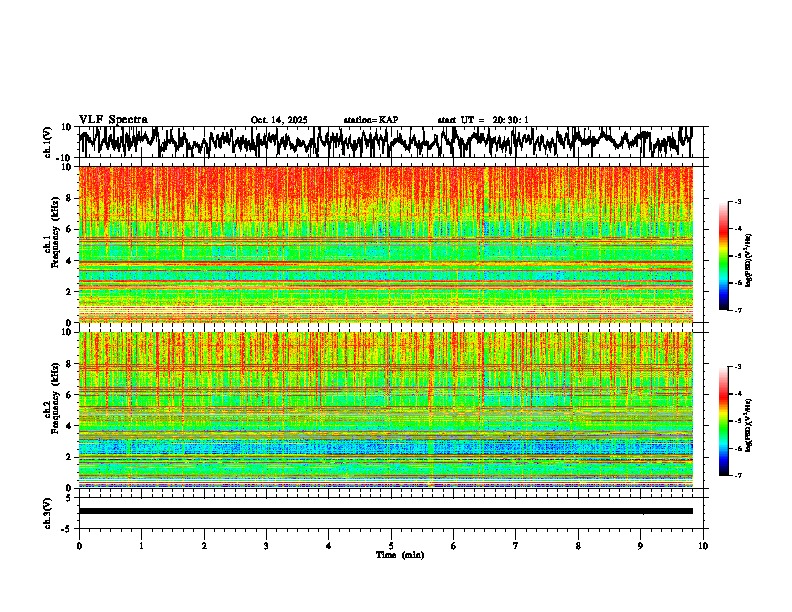Click the "Time (min)" axis label
Image resolution: width=792 pixels, height=612 pixels.
[x=400, y=555]
